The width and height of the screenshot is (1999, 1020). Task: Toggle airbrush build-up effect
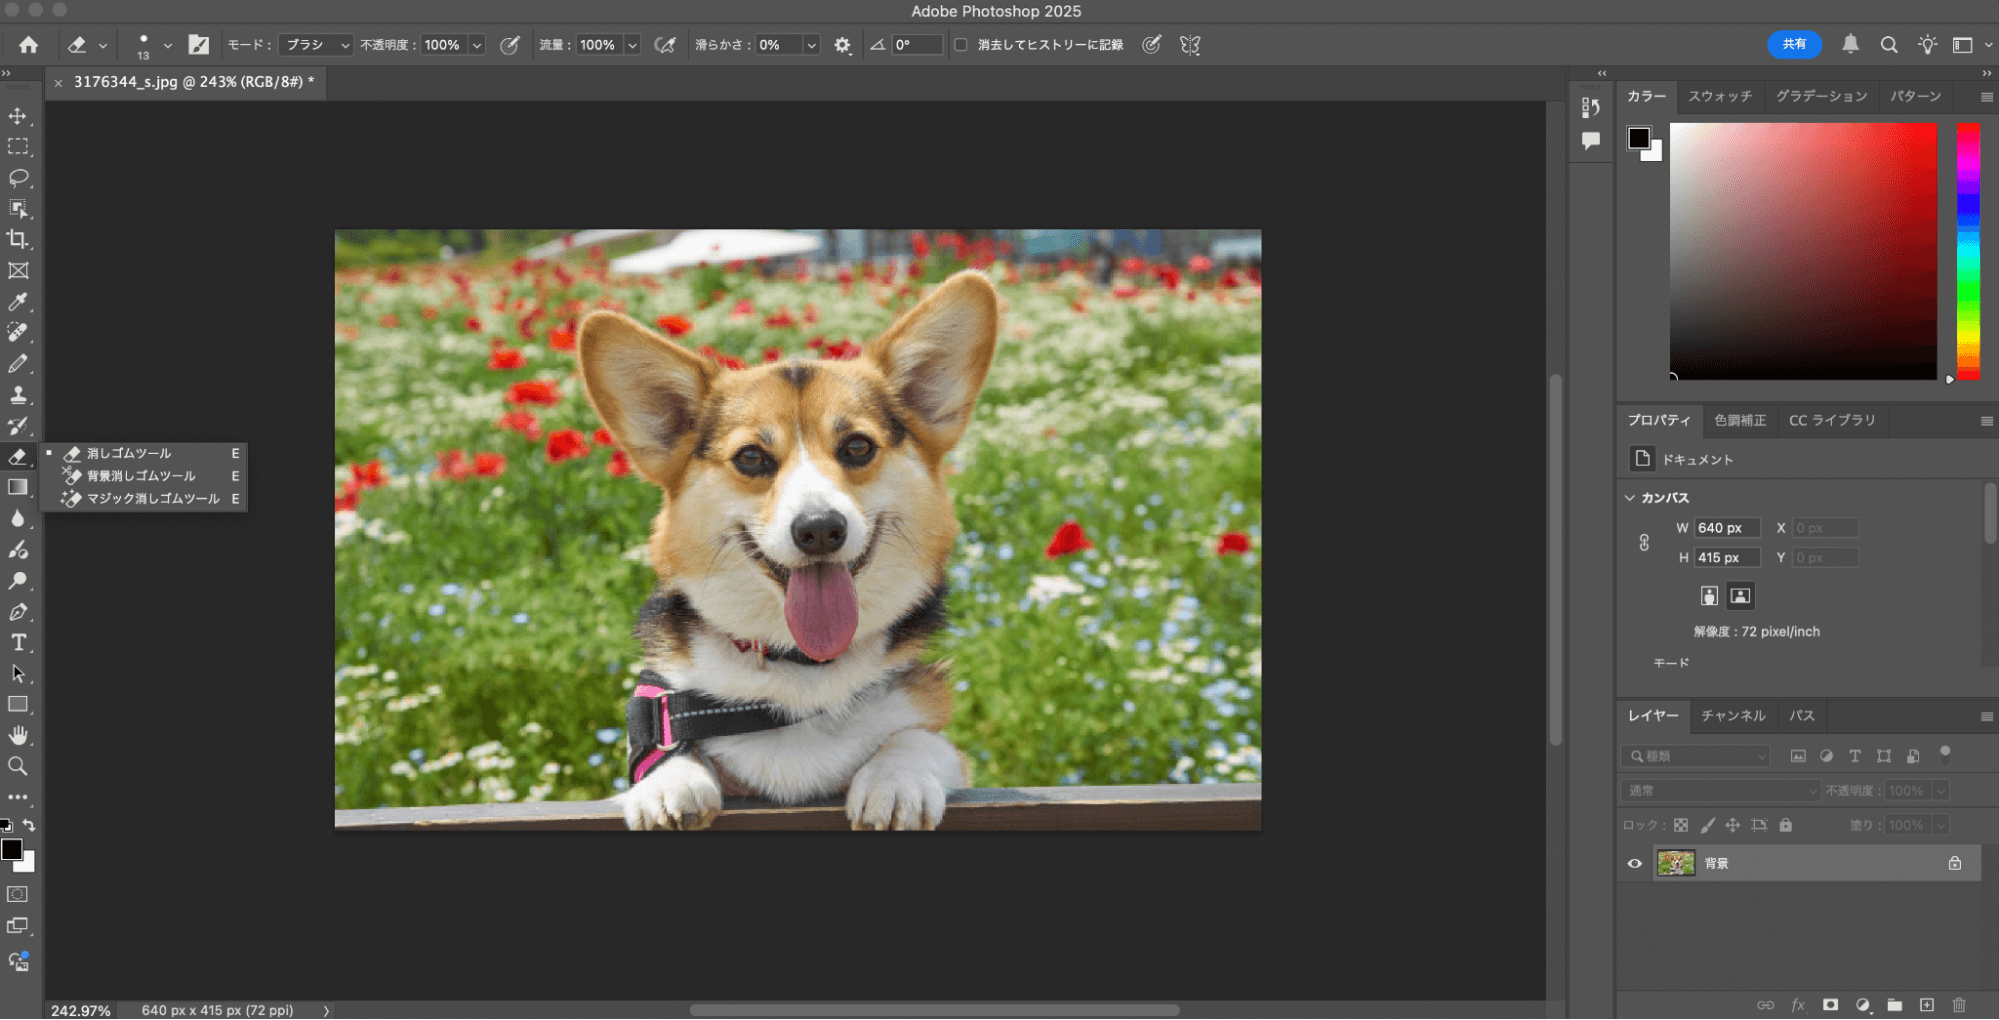coord(665,45)
